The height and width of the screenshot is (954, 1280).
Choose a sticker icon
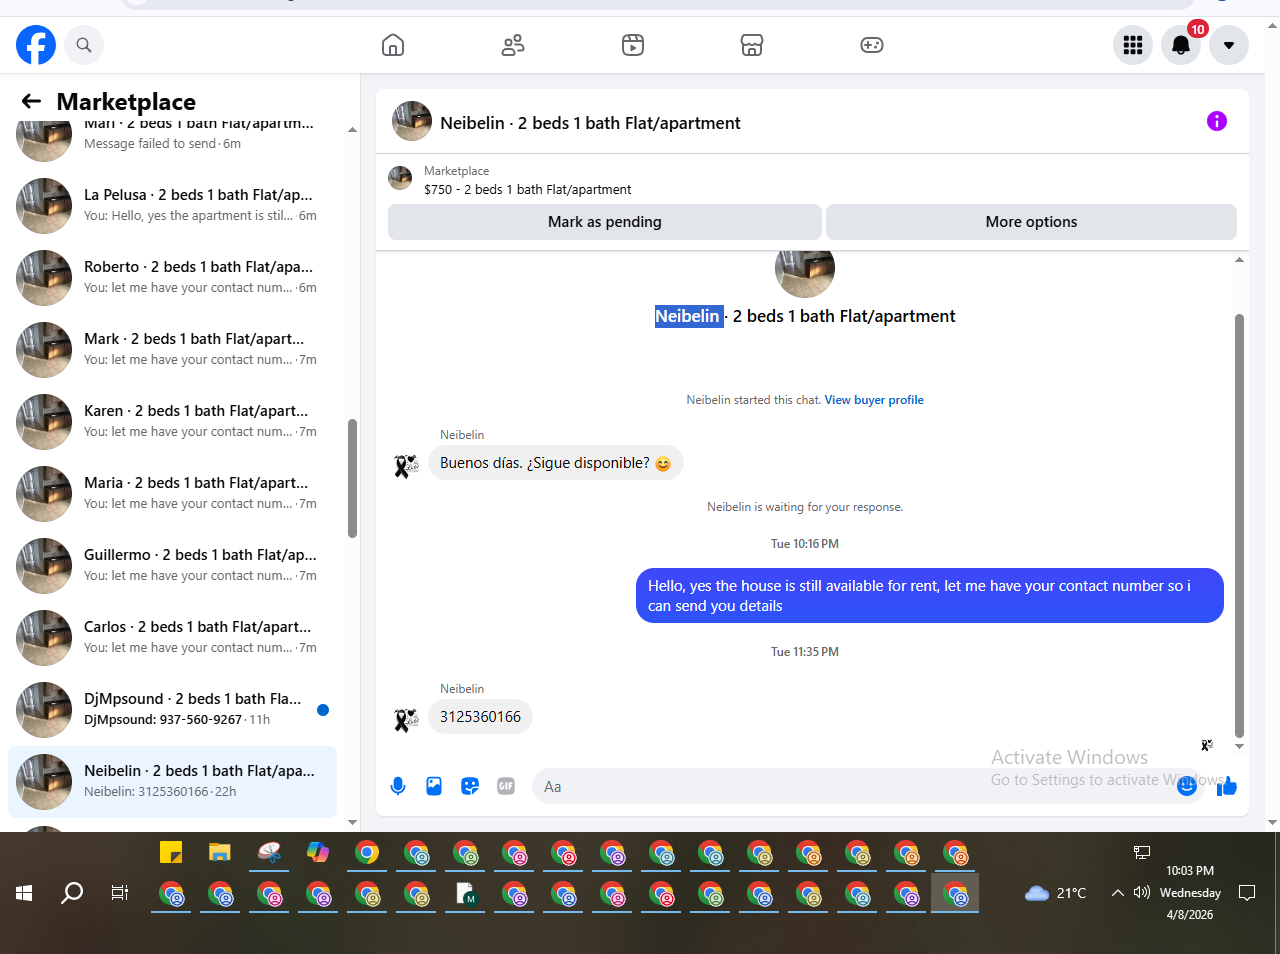pos(470,786)
